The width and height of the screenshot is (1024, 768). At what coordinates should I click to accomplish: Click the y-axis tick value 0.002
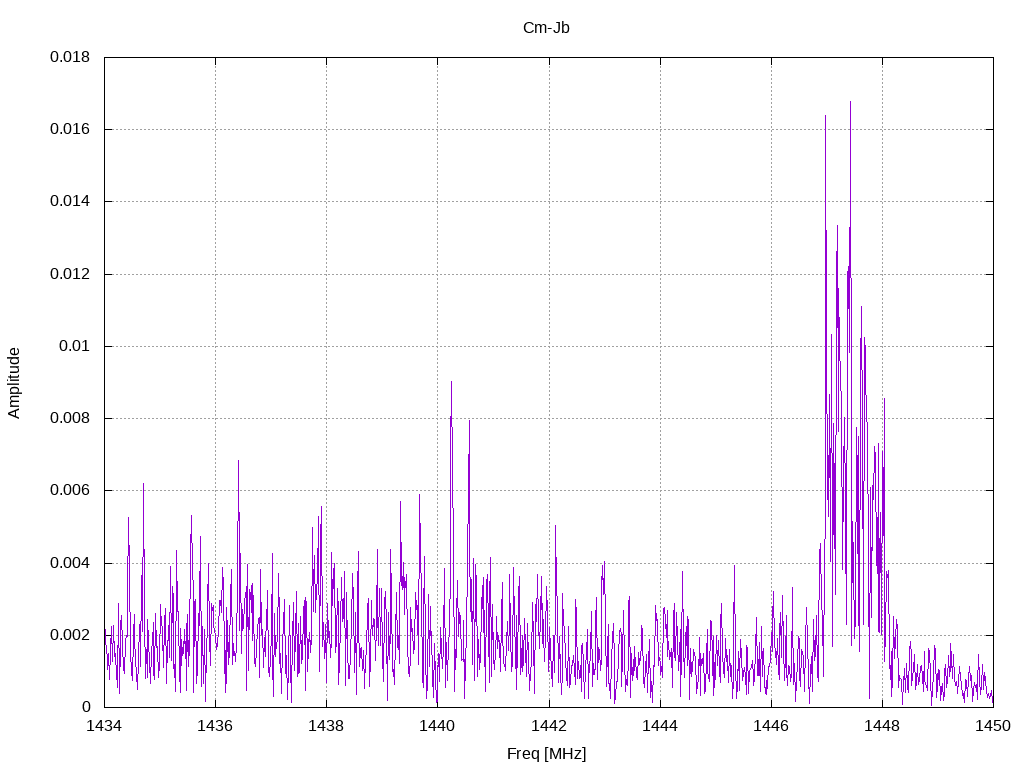[70, 635]
